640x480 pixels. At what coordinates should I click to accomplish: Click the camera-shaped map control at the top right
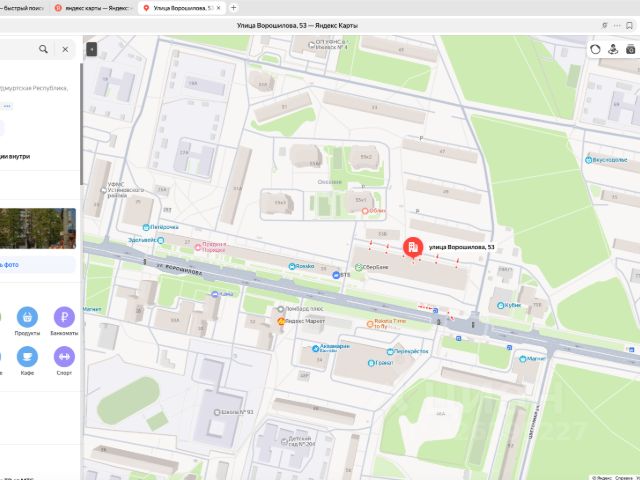coord(631,49)
